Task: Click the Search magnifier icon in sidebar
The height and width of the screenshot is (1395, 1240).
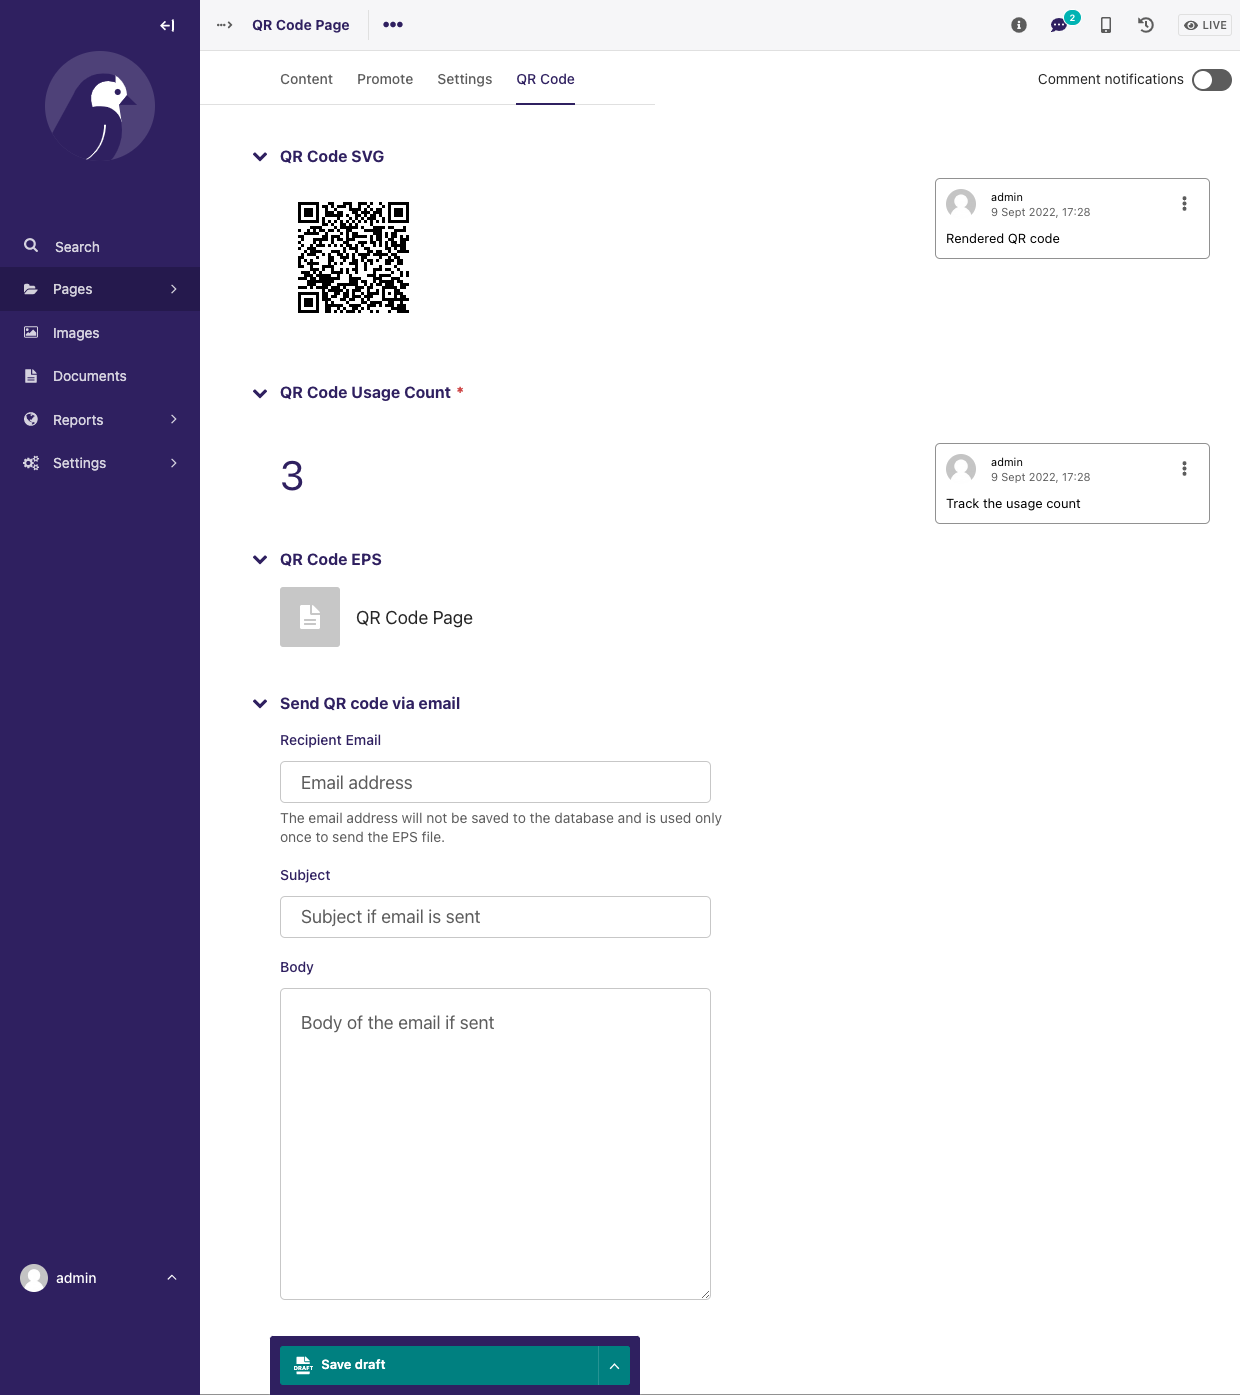Action: [31, 245]
